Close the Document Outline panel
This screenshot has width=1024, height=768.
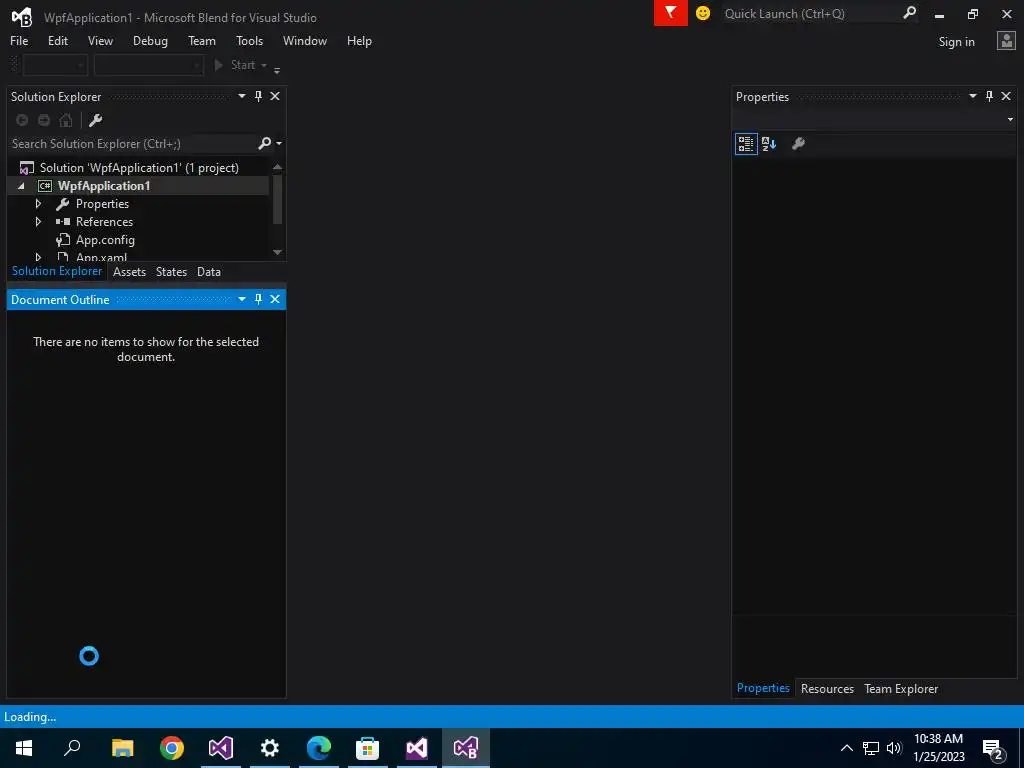[x=275, y=299]
